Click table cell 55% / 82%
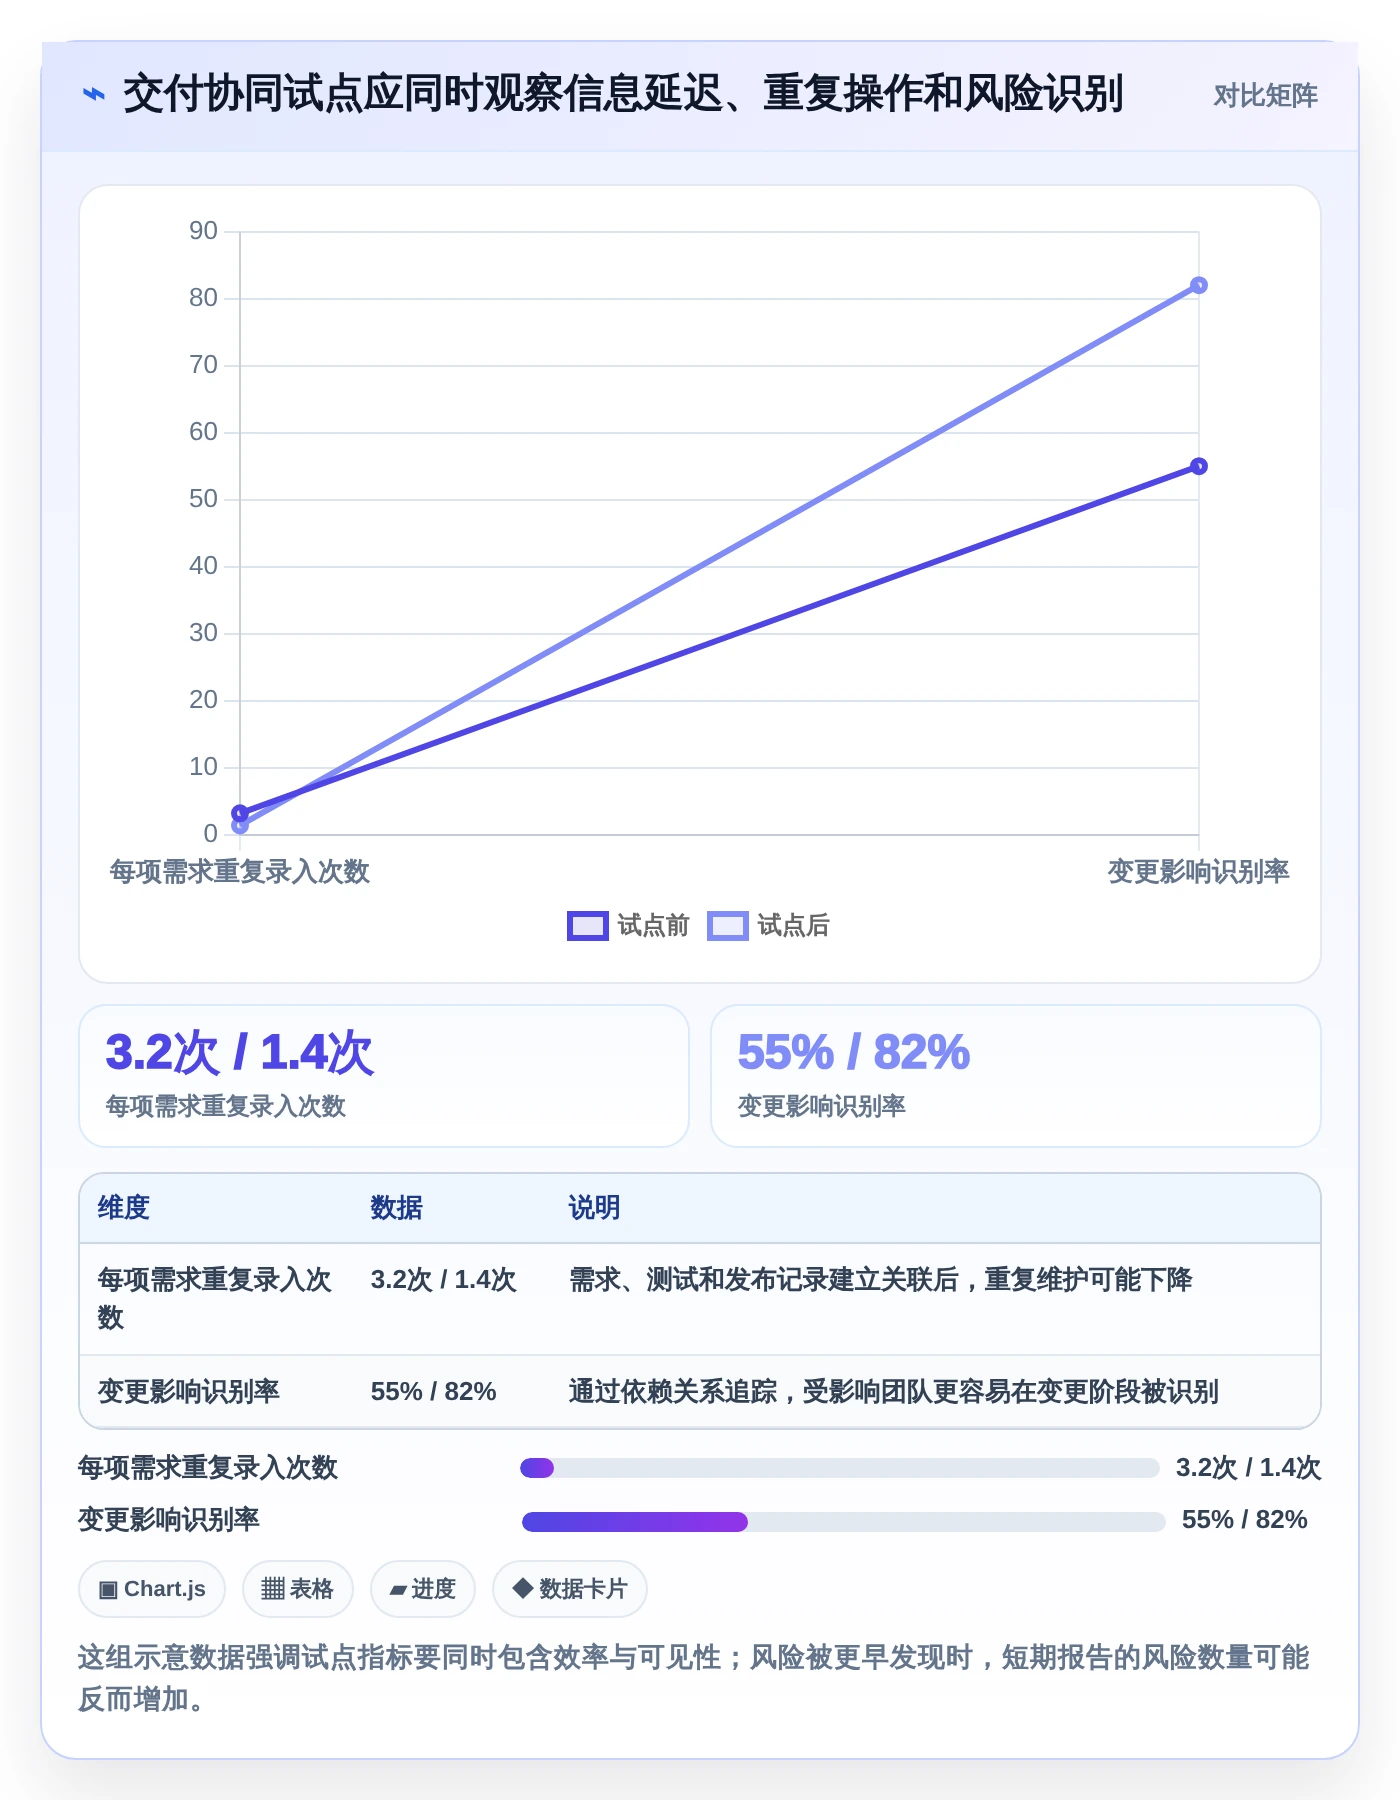Screen dimensions: 1400x1800 pyautogui.click(x=434, y=1392)
